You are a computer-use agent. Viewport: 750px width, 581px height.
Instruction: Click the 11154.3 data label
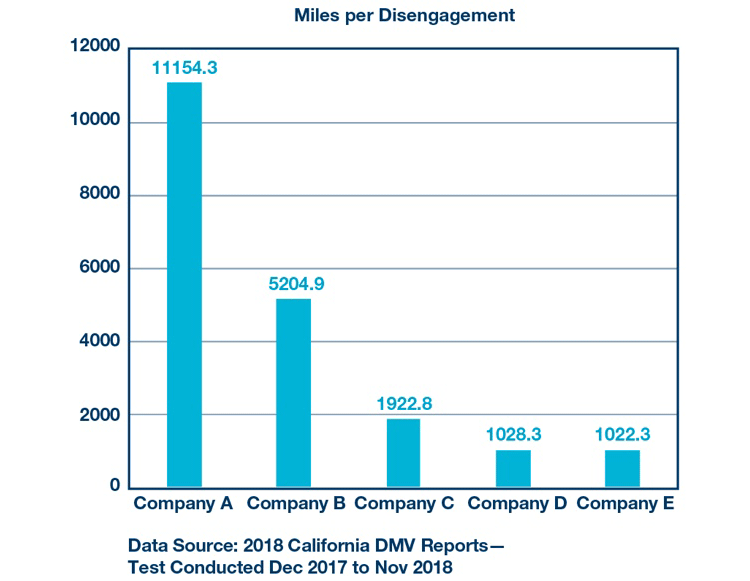click(x=184, y=68)
